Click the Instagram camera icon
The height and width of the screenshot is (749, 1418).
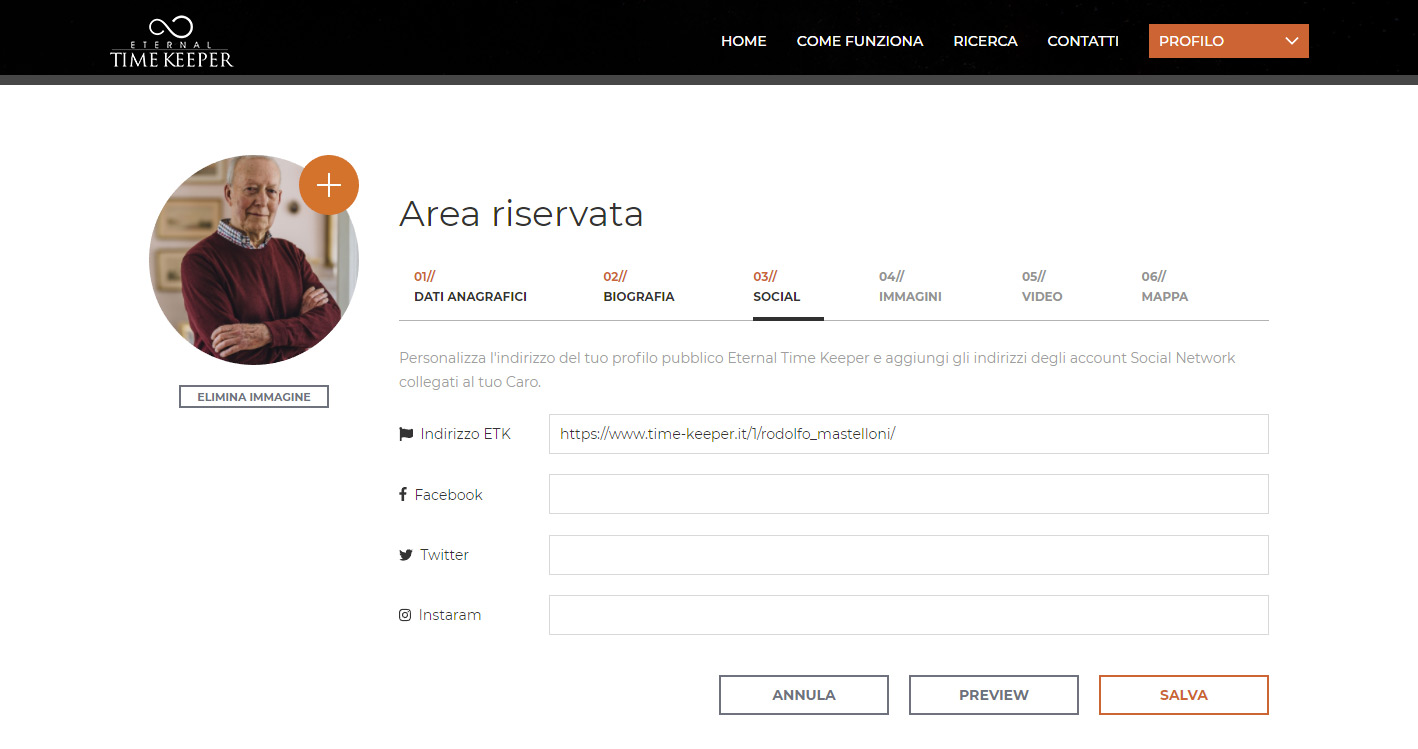[405, 615]
